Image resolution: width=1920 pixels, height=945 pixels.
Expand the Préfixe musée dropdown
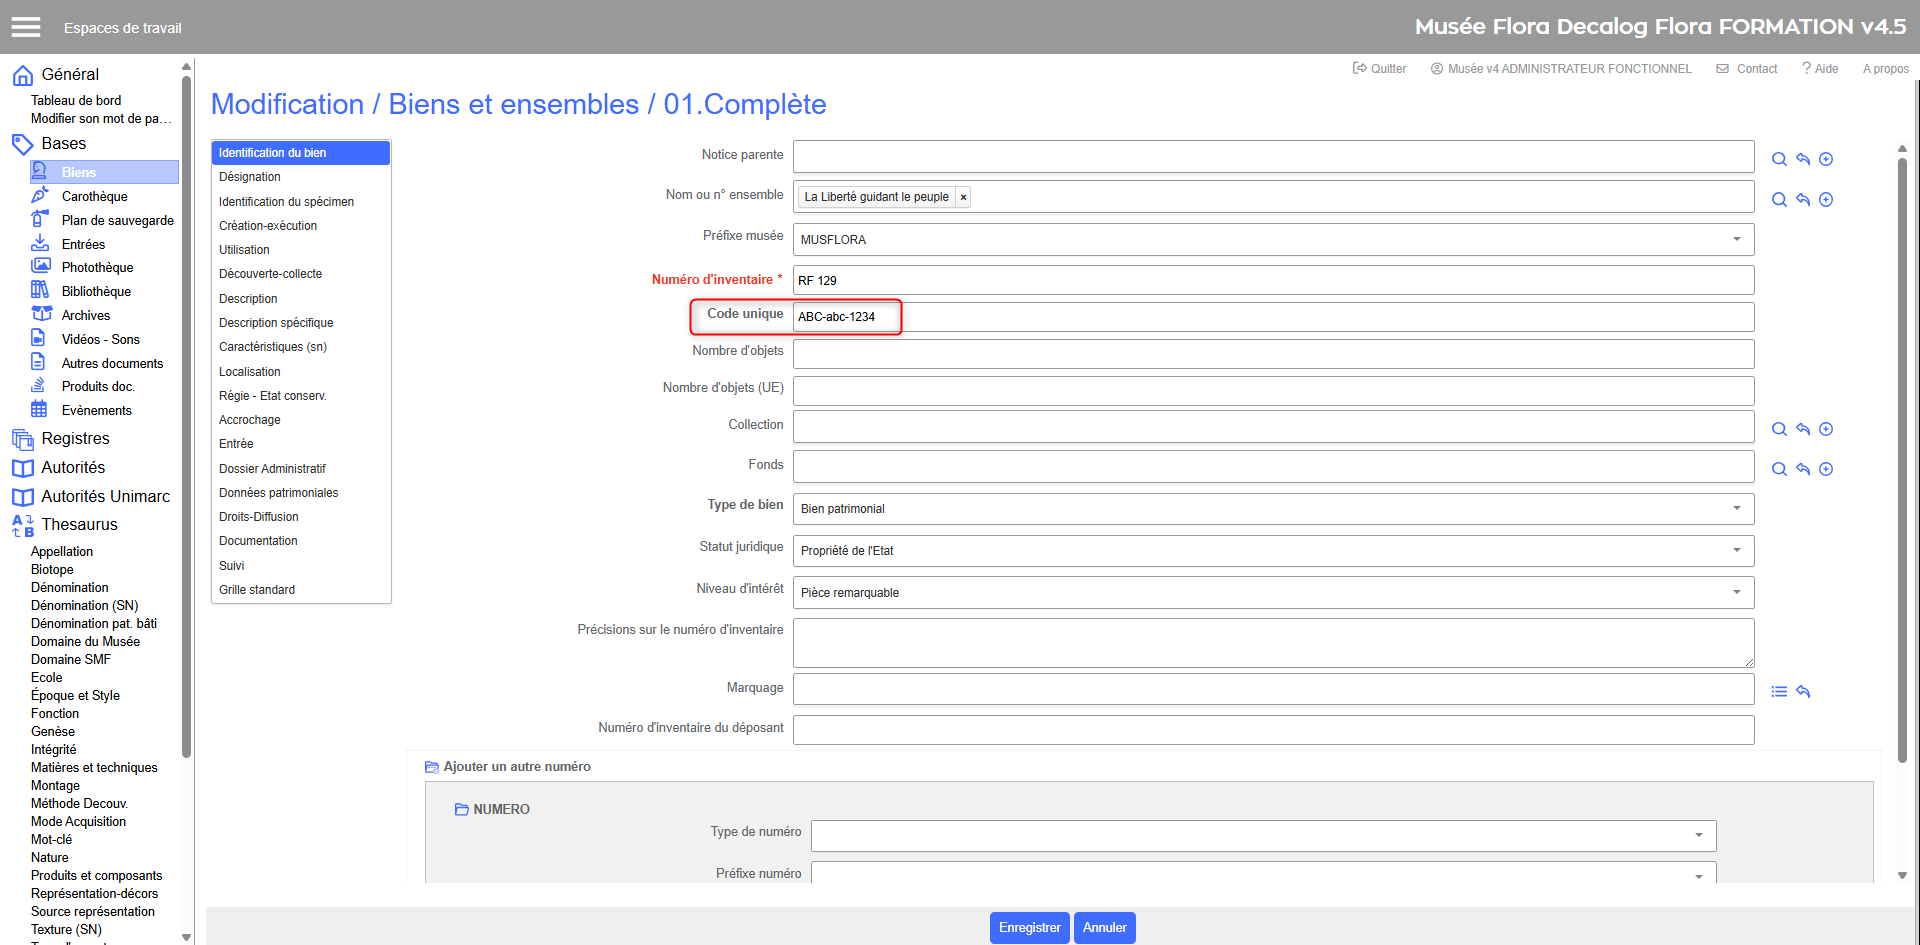(x=1736, y=240)
